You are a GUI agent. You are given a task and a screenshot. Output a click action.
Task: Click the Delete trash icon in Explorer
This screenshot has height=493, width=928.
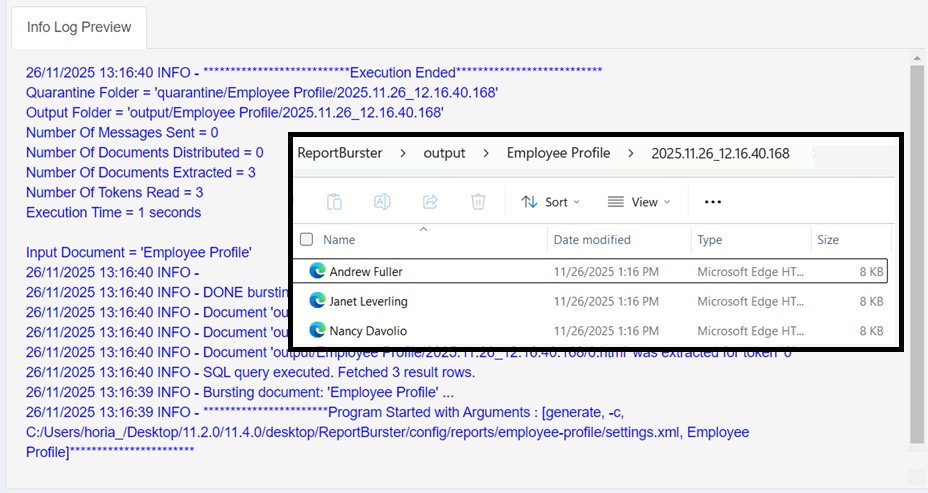pyautogui.click(x=478, y=202)
